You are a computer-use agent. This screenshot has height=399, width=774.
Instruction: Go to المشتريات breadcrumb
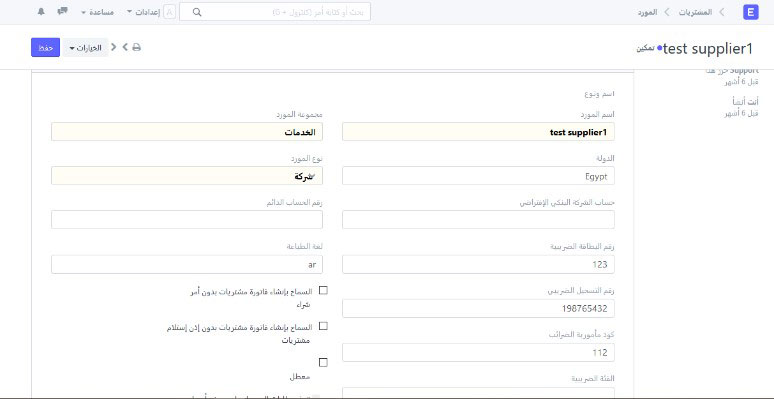pyautogui.click(x=695, y=12)
